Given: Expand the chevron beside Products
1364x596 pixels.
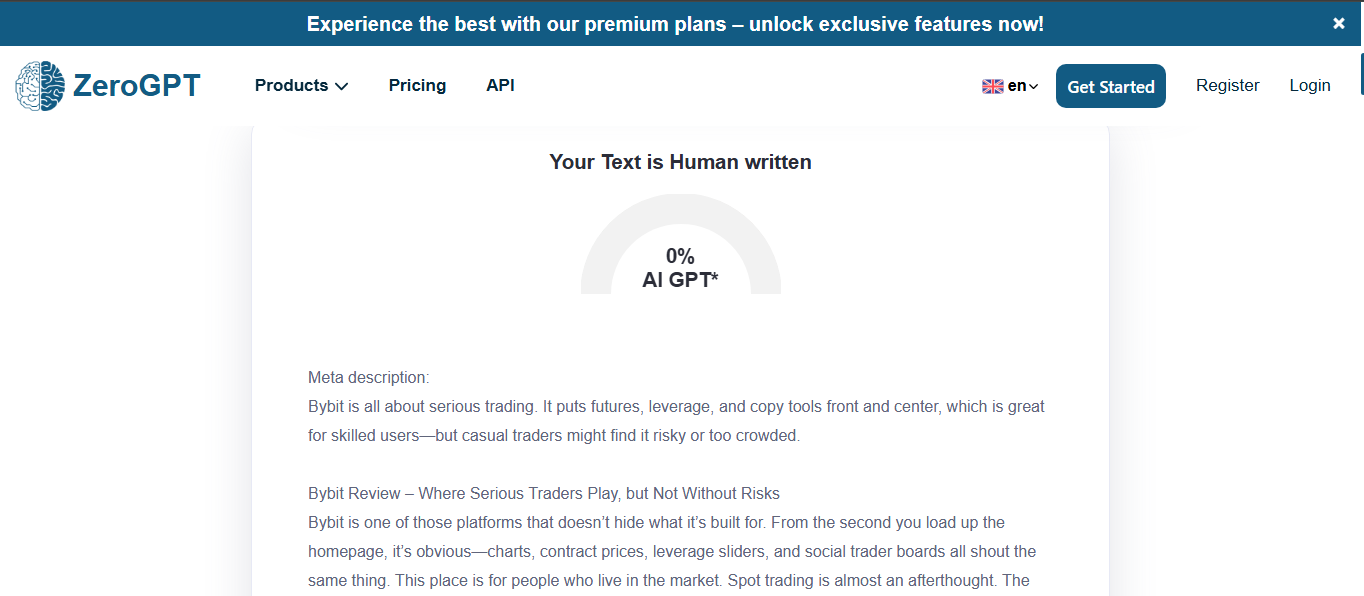Looking at the screenshot, I should (342, 87).
